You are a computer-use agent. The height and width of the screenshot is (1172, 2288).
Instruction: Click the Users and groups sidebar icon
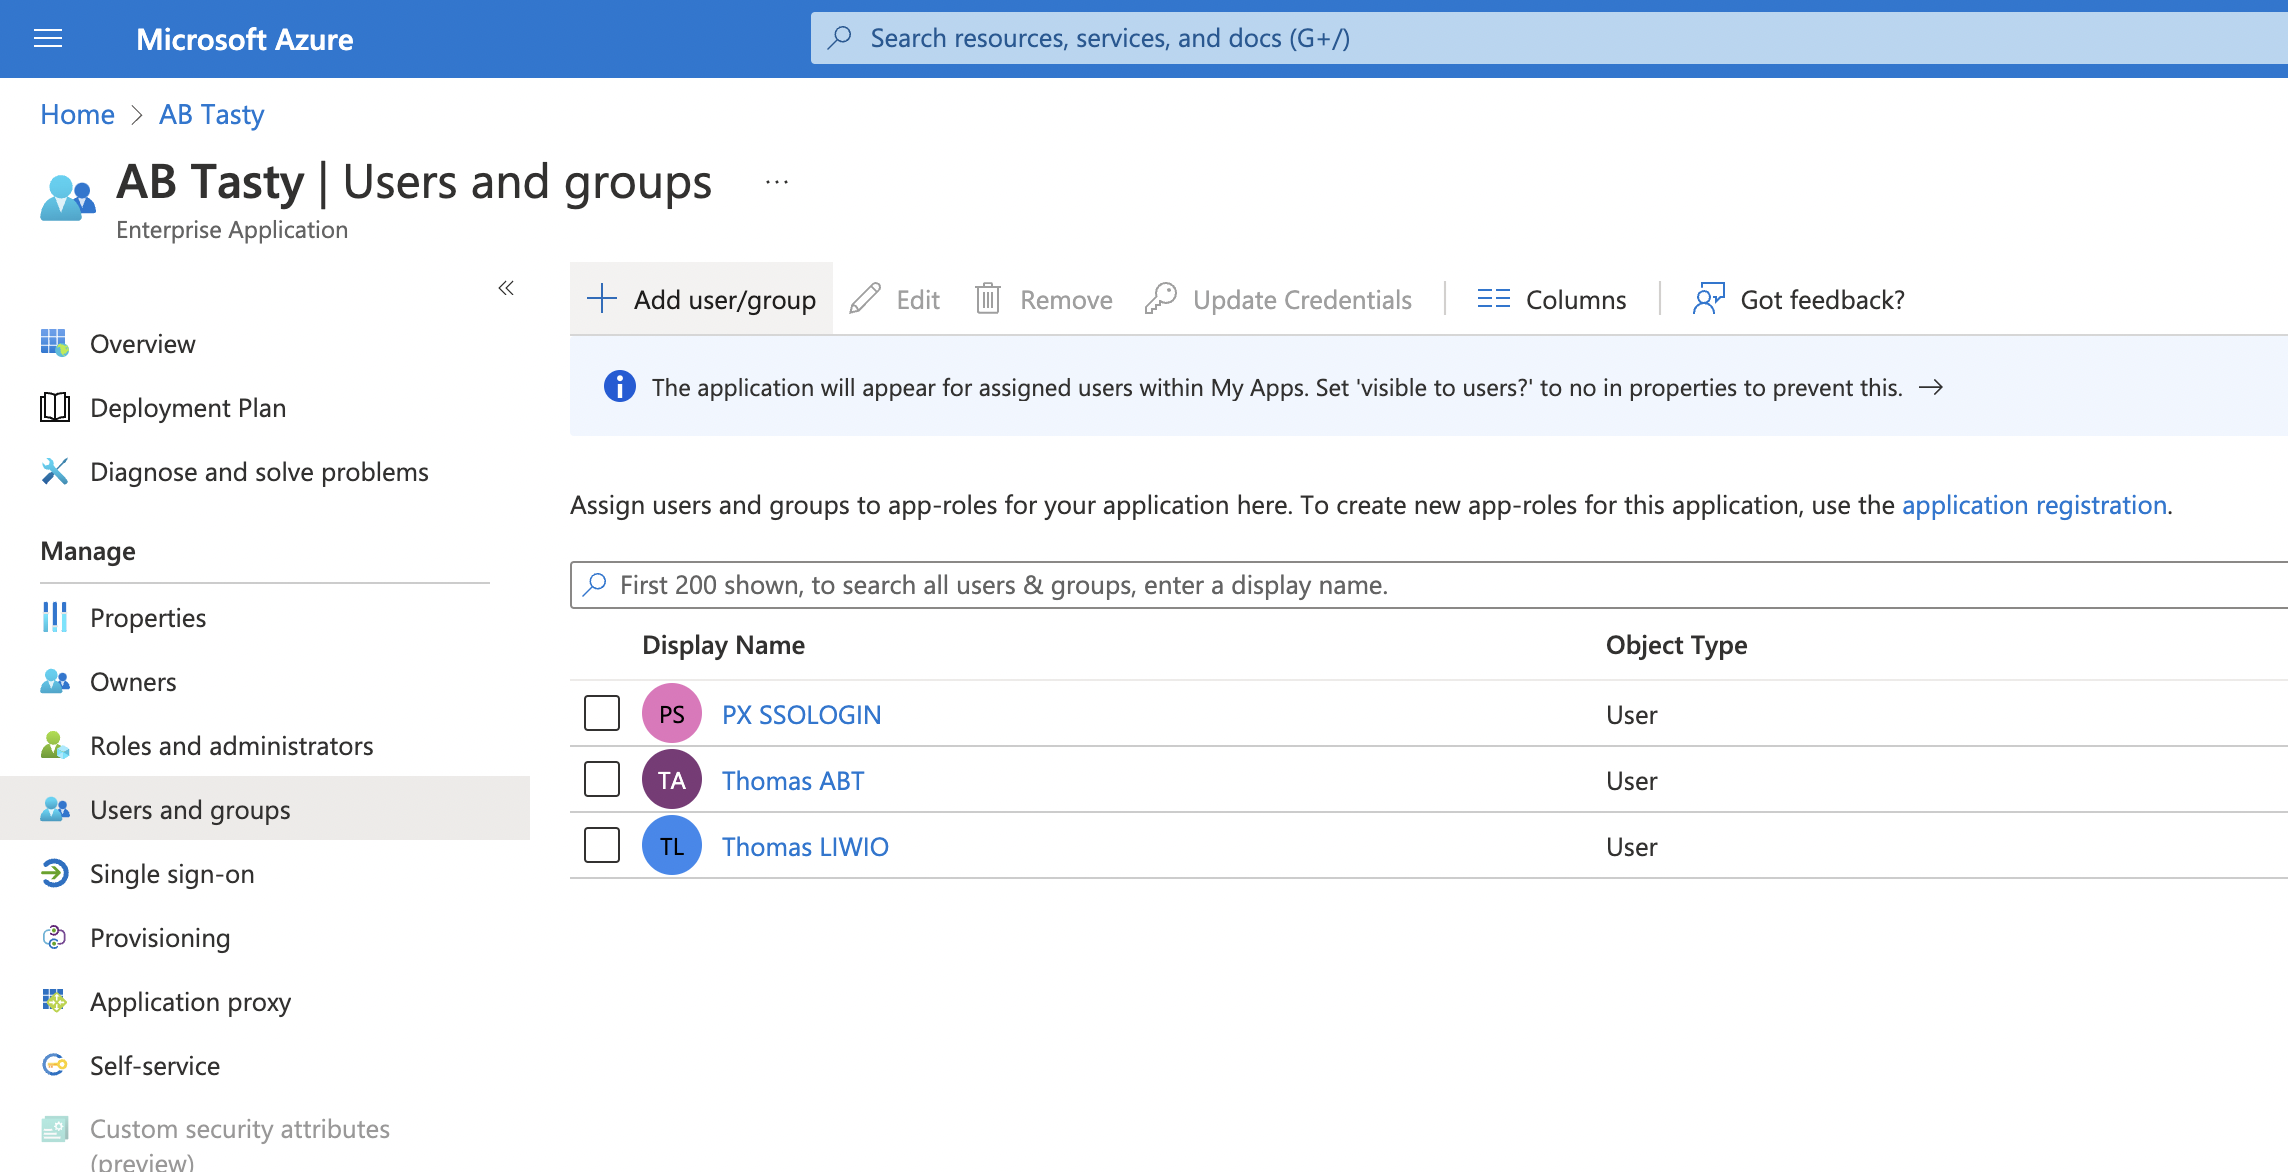coord(55,809)
